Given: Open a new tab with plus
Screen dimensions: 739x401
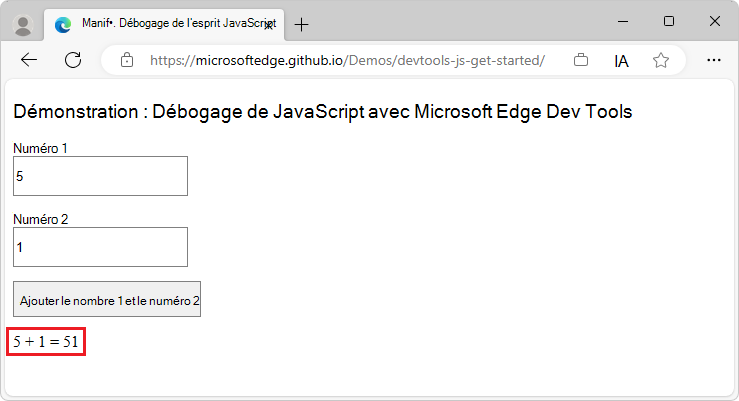Looking at the screenshot, I should tap(301, 25).
